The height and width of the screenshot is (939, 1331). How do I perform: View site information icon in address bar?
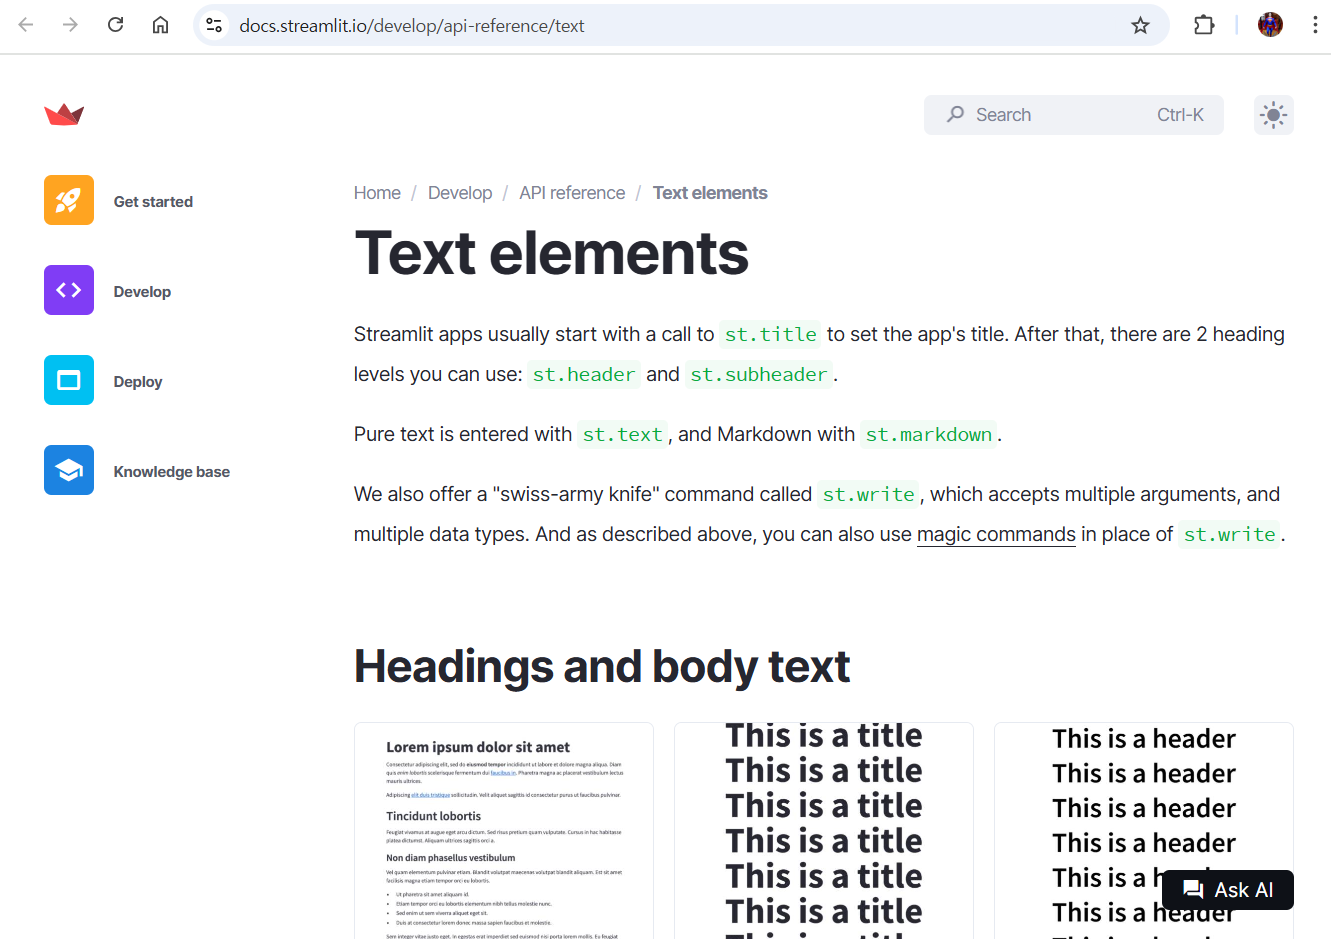pos(214,25)
